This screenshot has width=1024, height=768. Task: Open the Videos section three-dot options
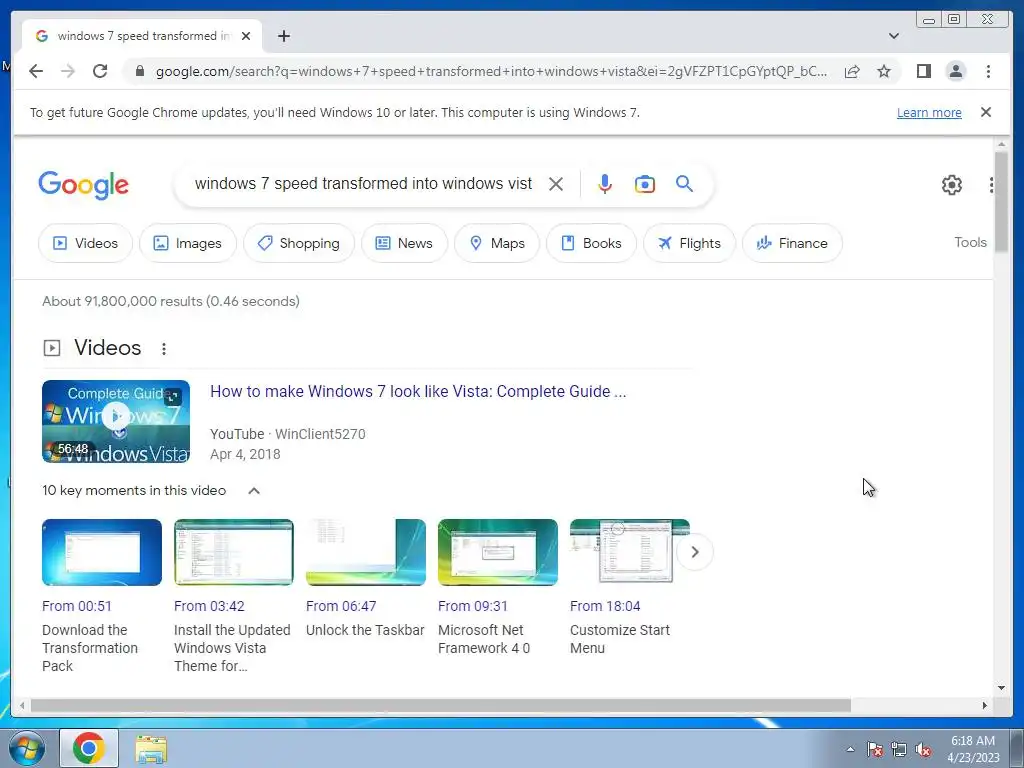[164, 349]
